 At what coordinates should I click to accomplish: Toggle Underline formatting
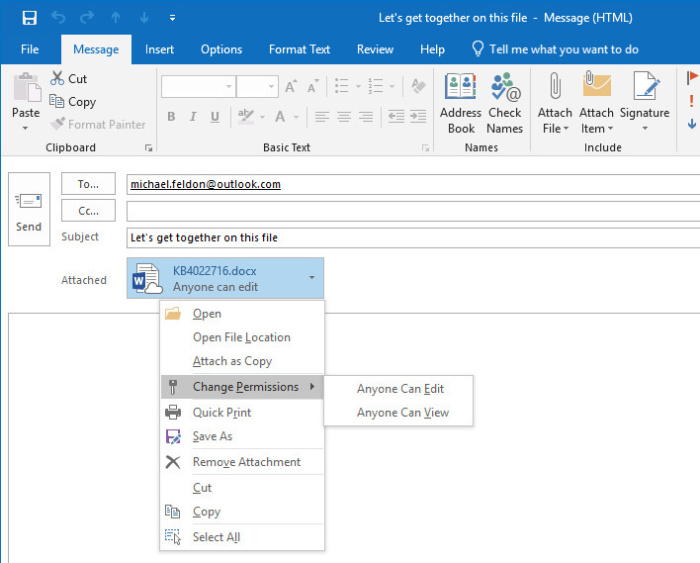click(214, 117)
